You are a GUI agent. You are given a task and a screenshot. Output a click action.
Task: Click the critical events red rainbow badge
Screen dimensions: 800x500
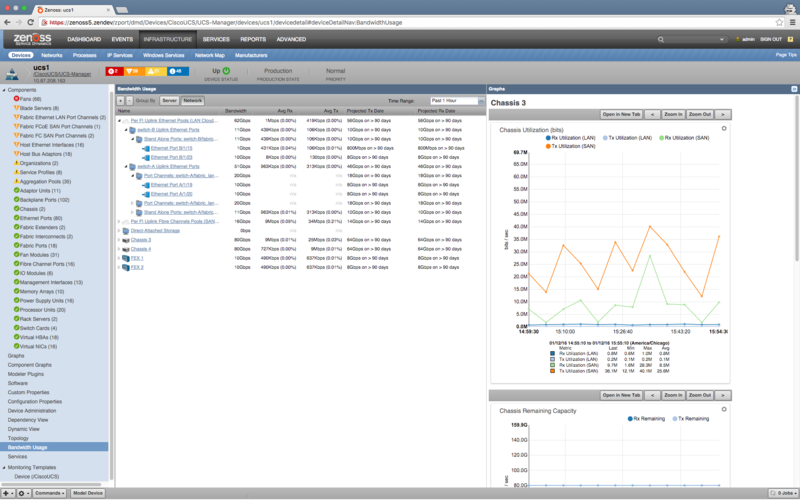(114, 71)
